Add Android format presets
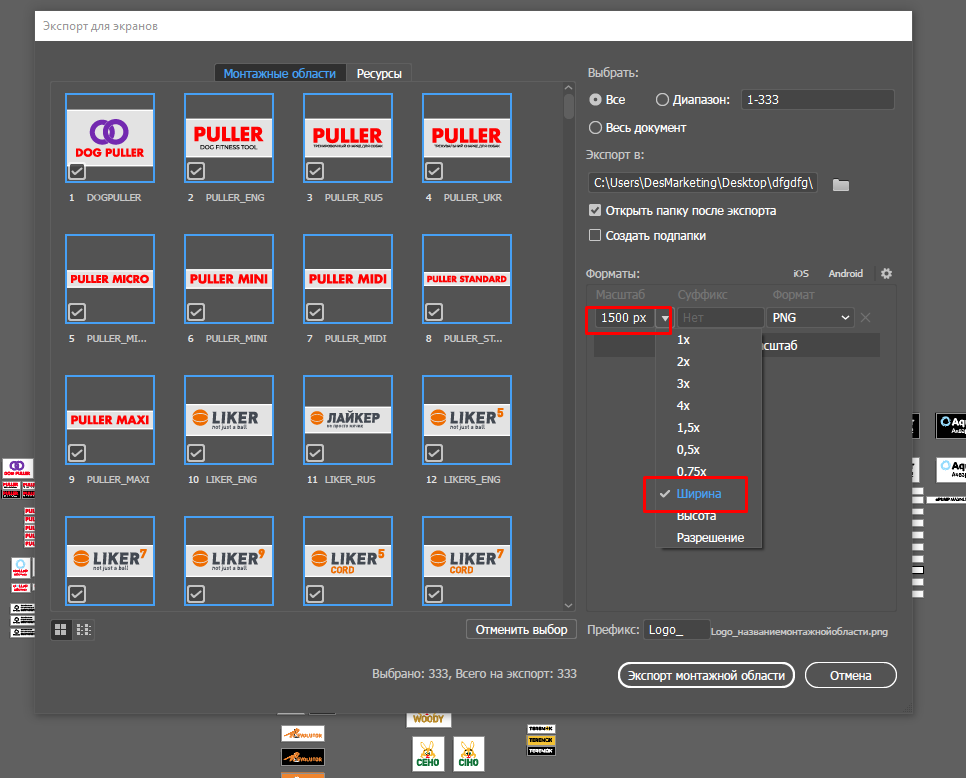Screen dimensions: 966x778 pyautogui.click(x=845, y=273)
